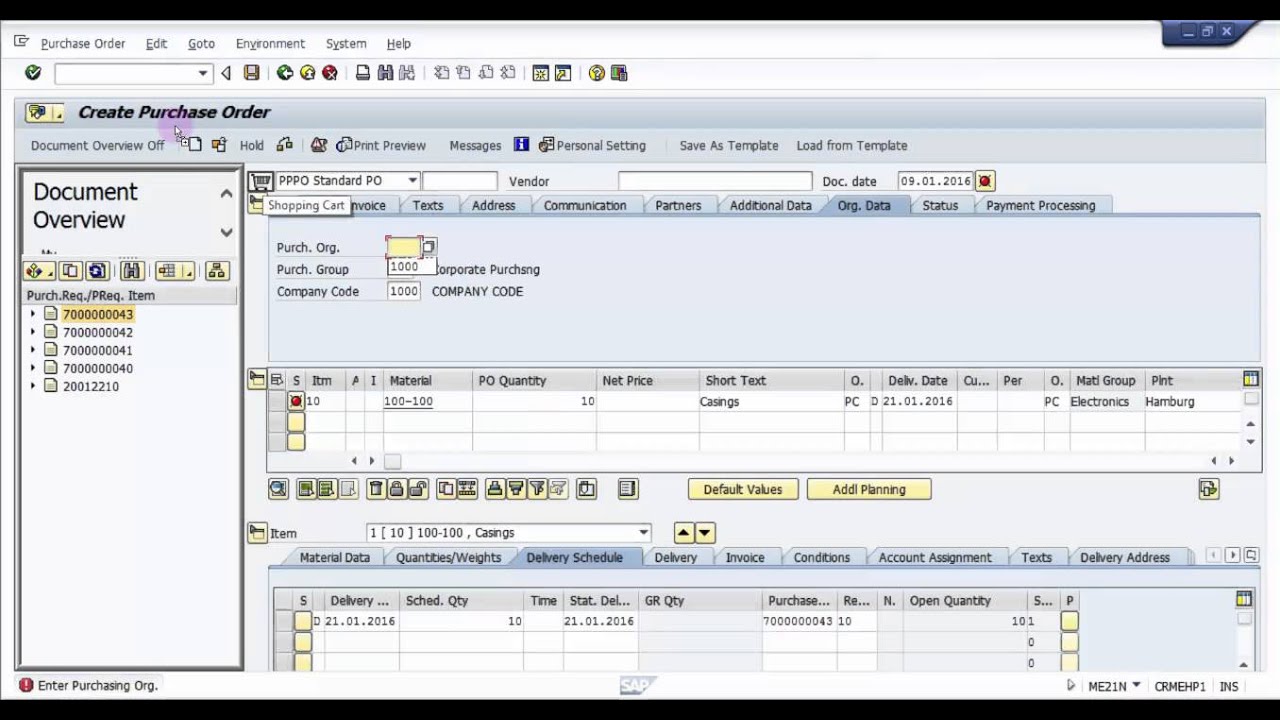This screenshot has width=1280, height=720.
Task: Click the Find binoculars icon in toolbar
Action: pyautogui.click(x=385, y=73)
